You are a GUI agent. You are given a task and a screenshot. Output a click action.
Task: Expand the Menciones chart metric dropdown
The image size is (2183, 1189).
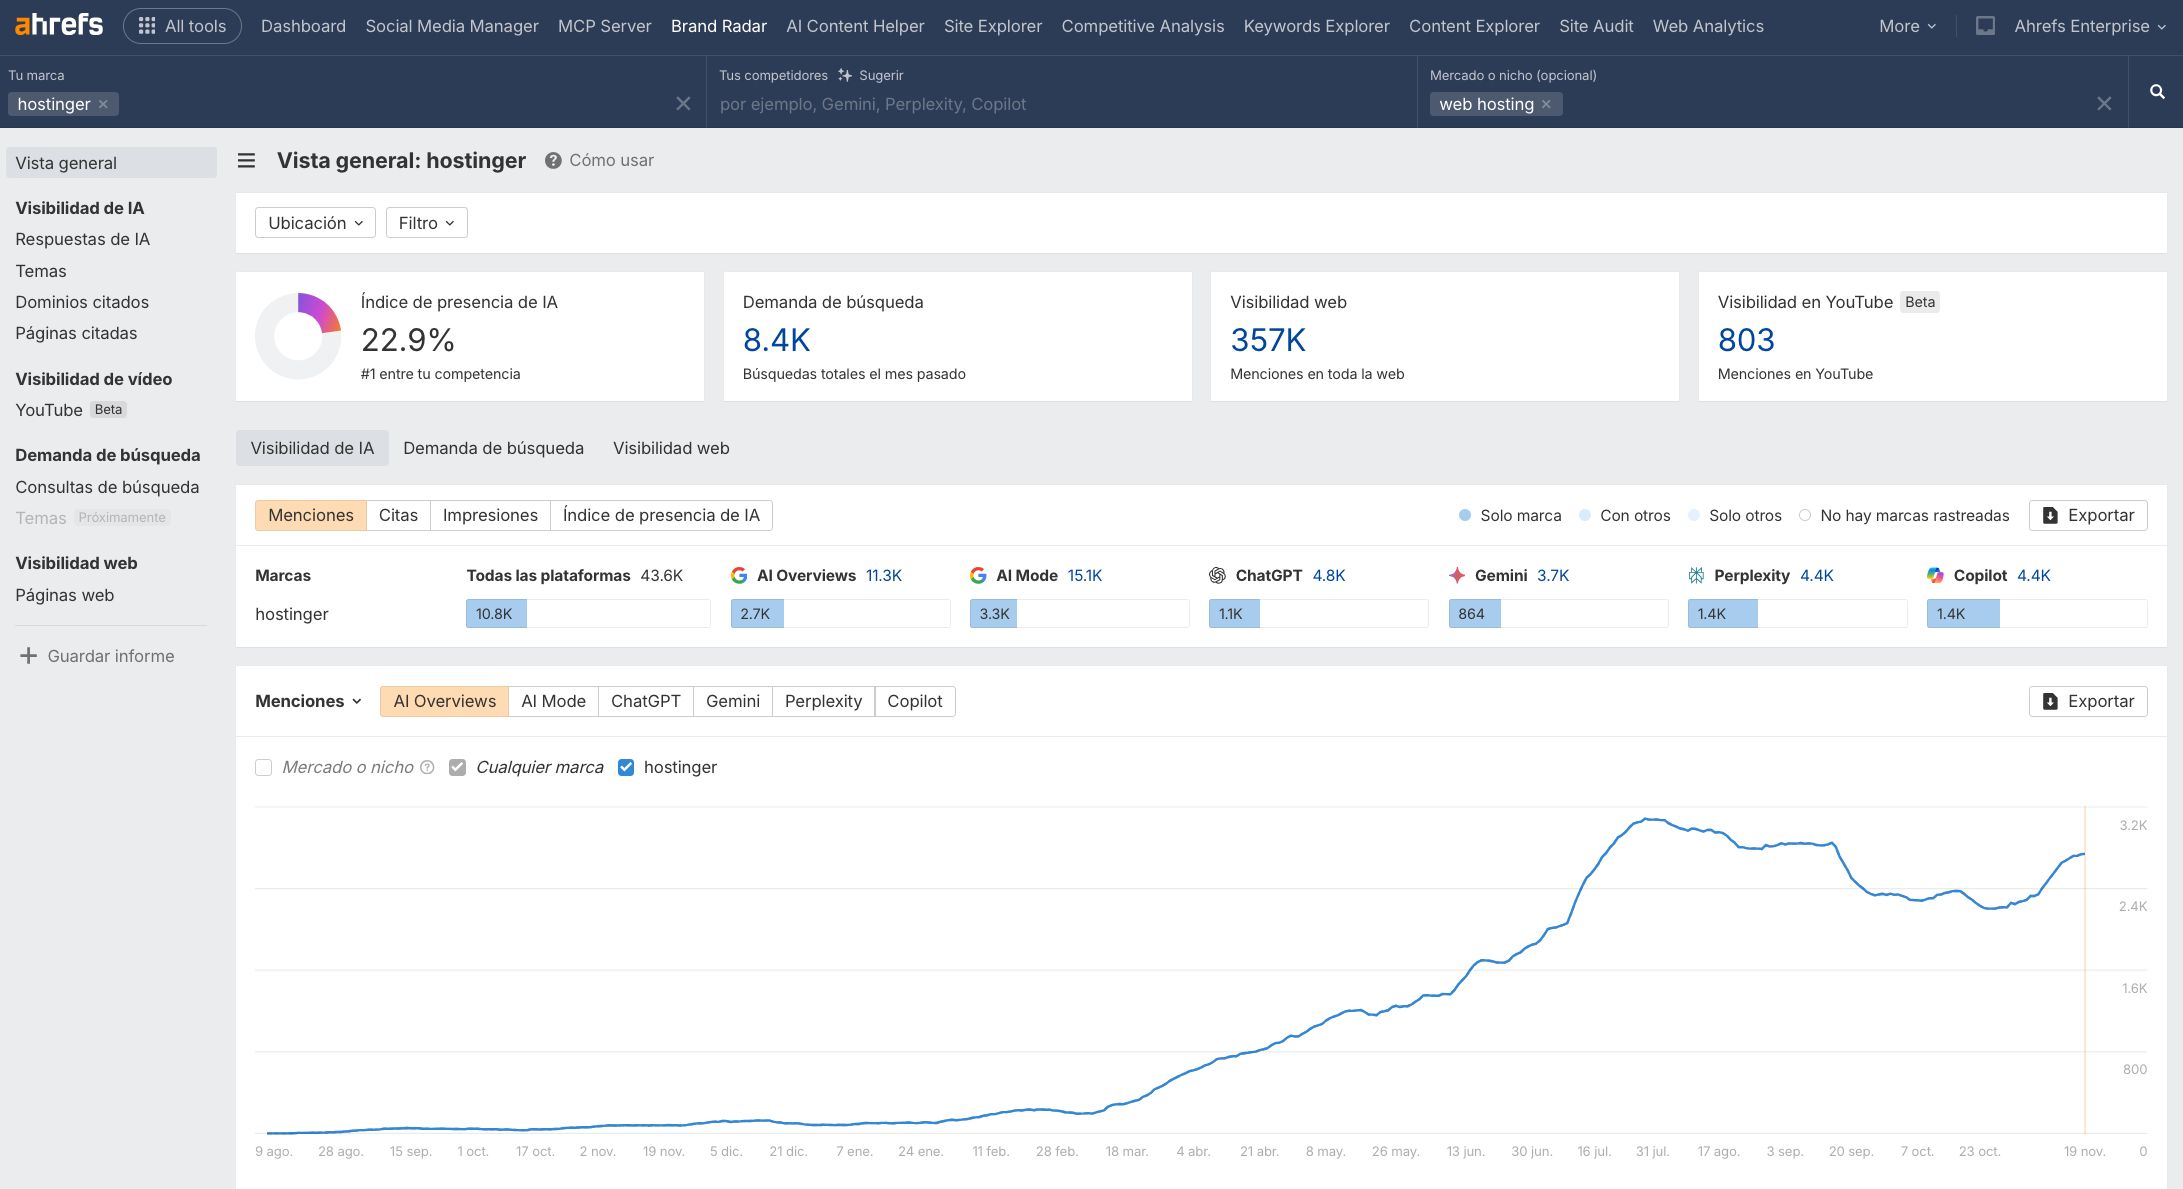[308, 701]
